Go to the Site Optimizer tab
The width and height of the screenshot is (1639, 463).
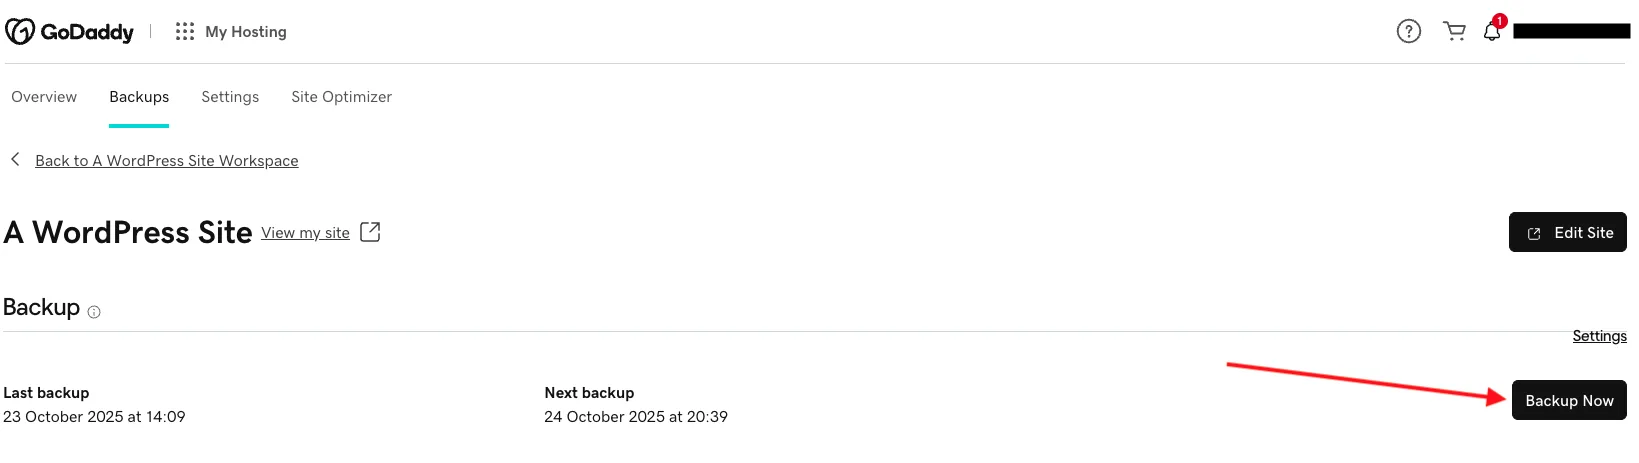[341, 97]
